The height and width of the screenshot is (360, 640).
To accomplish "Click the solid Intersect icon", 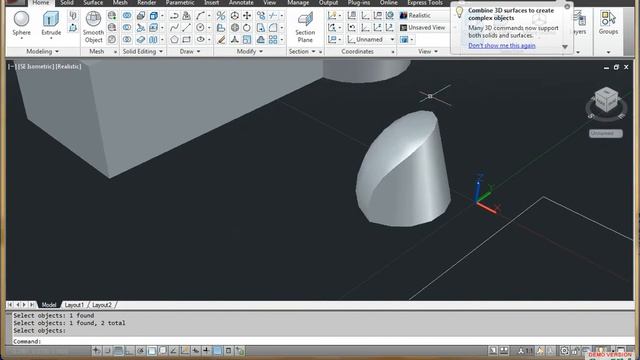I will 127,39.
